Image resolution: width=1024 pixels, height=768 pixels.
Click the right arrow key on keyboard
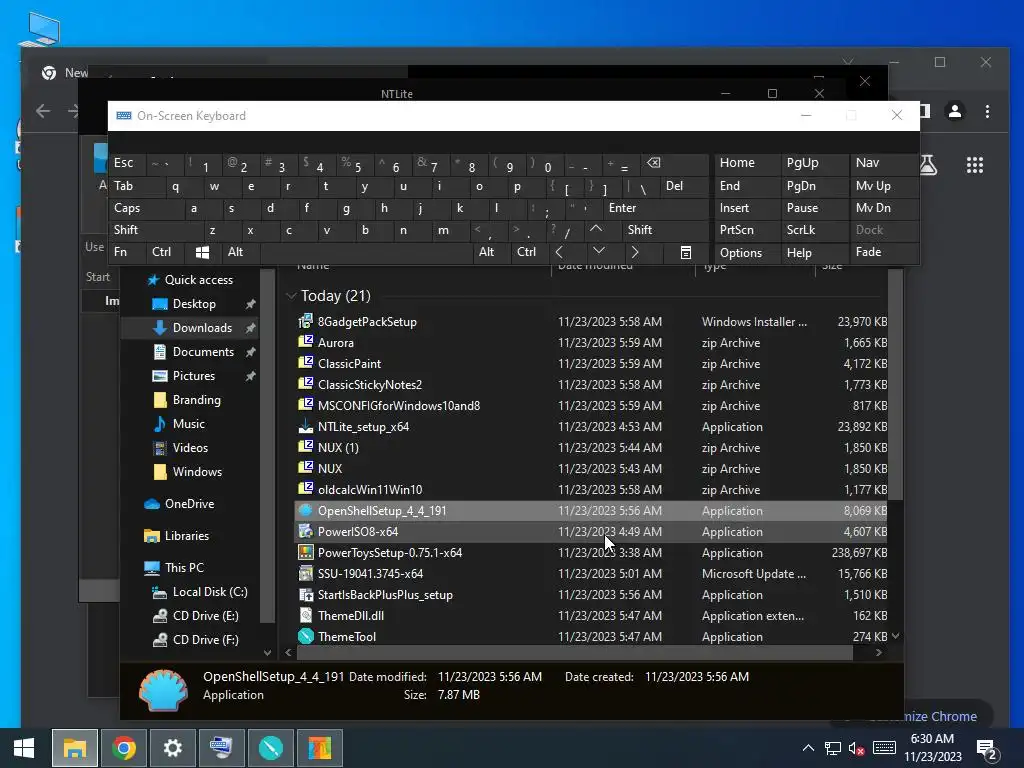click(635, 252)
